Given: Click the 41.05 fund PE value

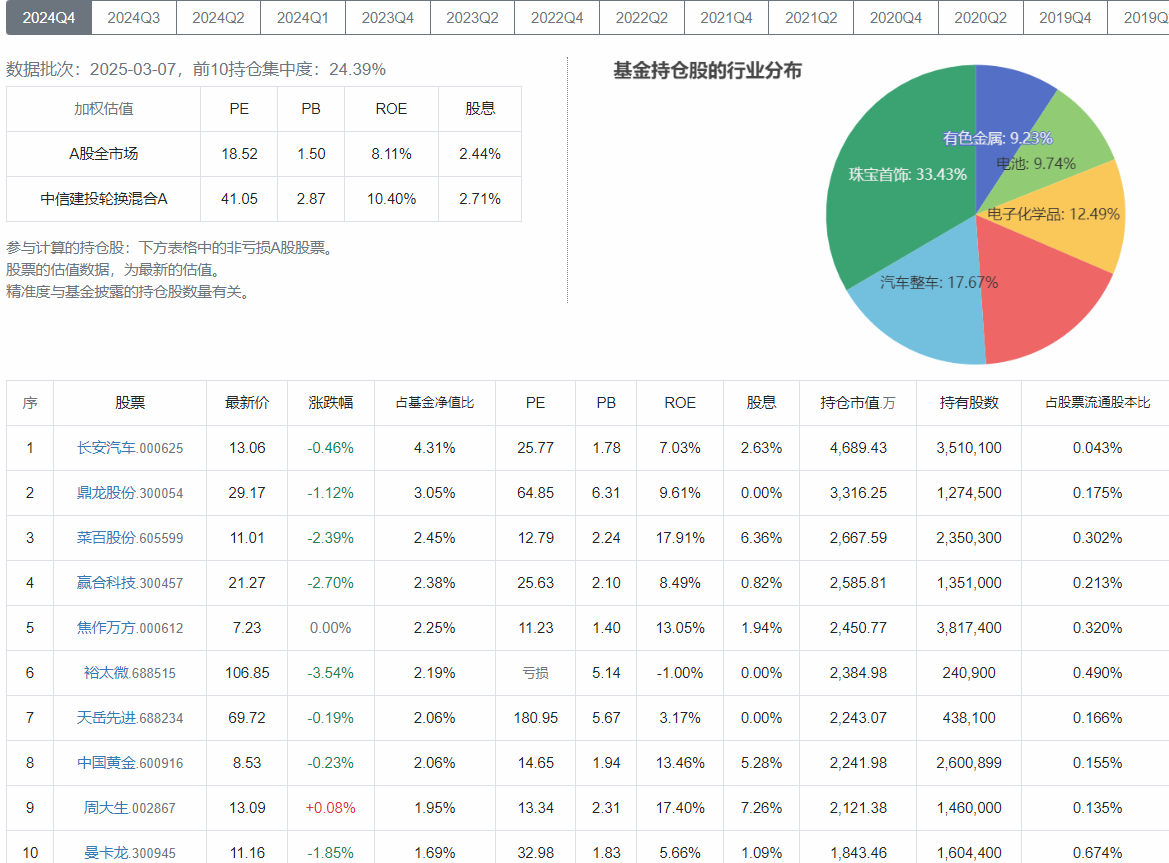Looking at the screenshot, I should point(239,199).
